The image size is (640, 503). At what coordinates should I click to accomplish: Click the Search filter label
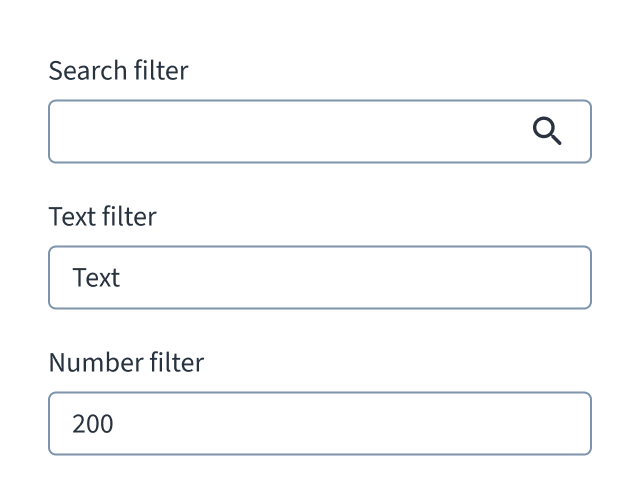pyautogui.click(x=118, y=70)
